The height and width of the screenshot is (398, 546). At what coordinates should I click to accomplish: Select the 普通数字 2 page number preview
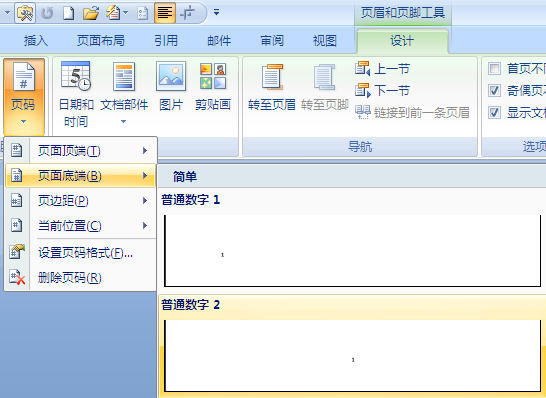[352, 356]
